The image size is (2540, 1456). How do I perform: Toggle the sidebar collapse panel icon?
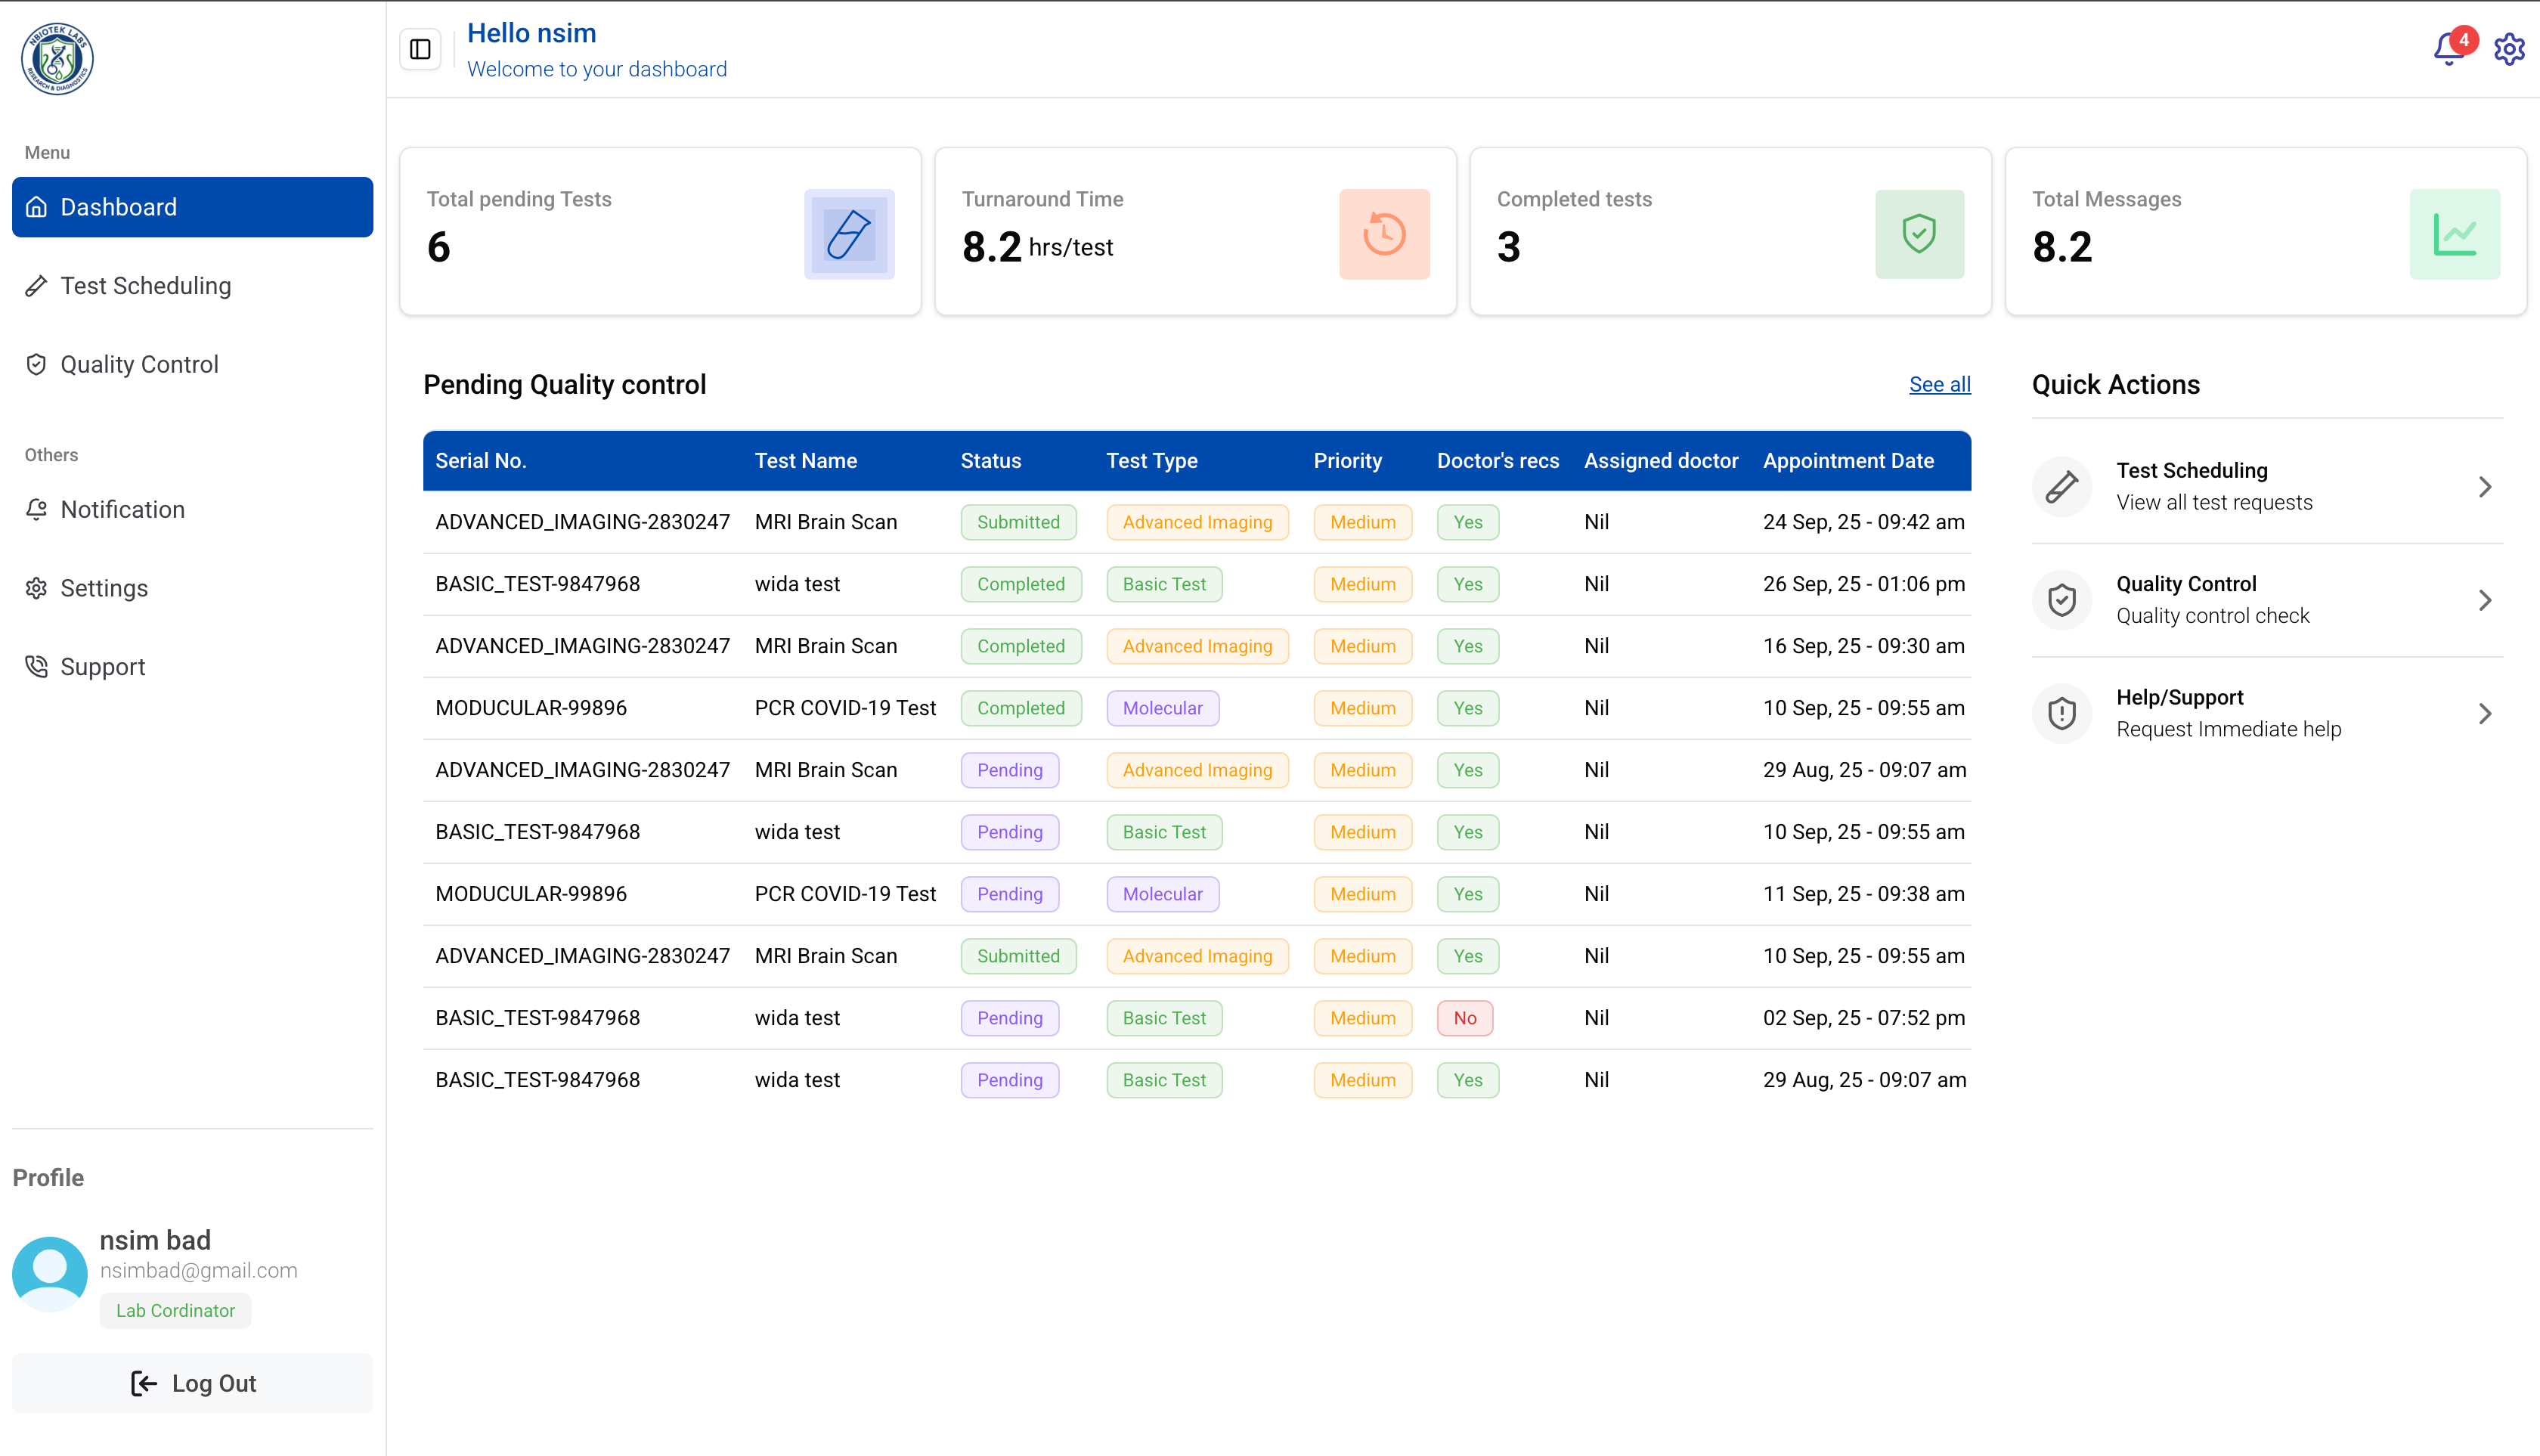coord(420,49)
